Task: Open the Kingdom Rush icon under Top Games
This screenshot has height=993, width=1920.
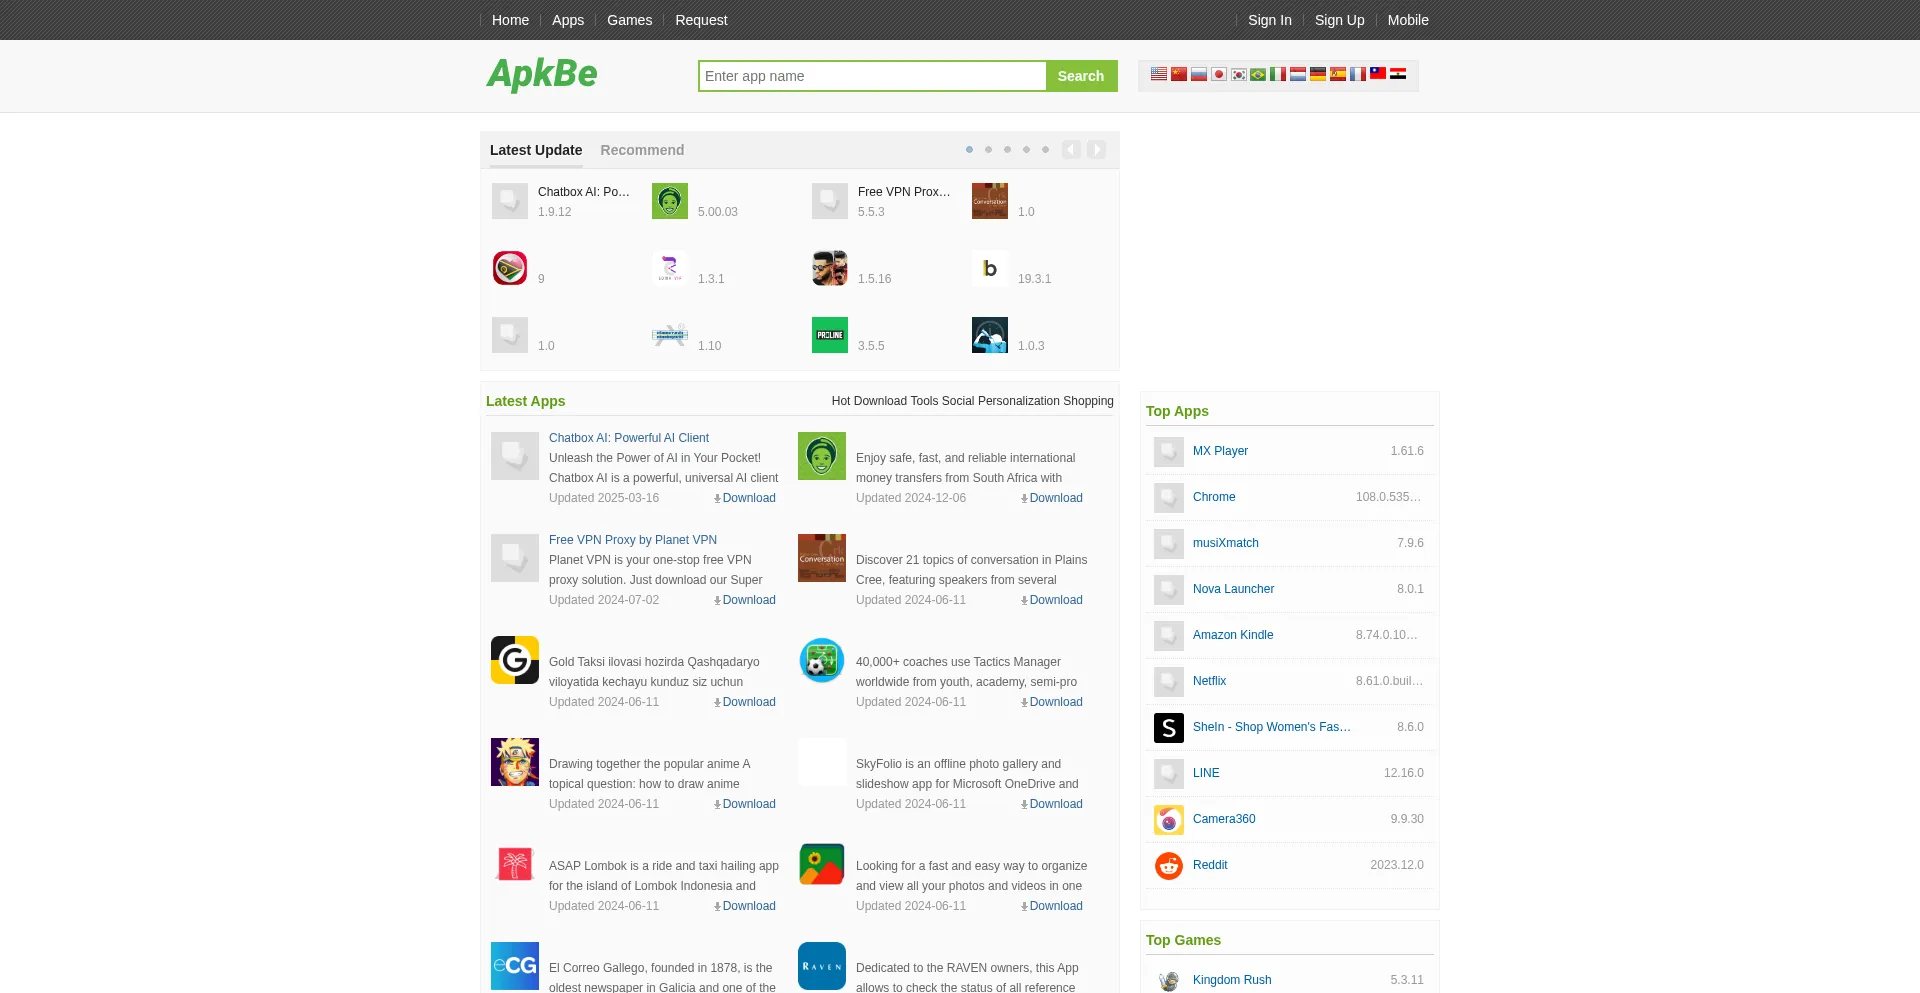Action: (x=1167, y=980)
